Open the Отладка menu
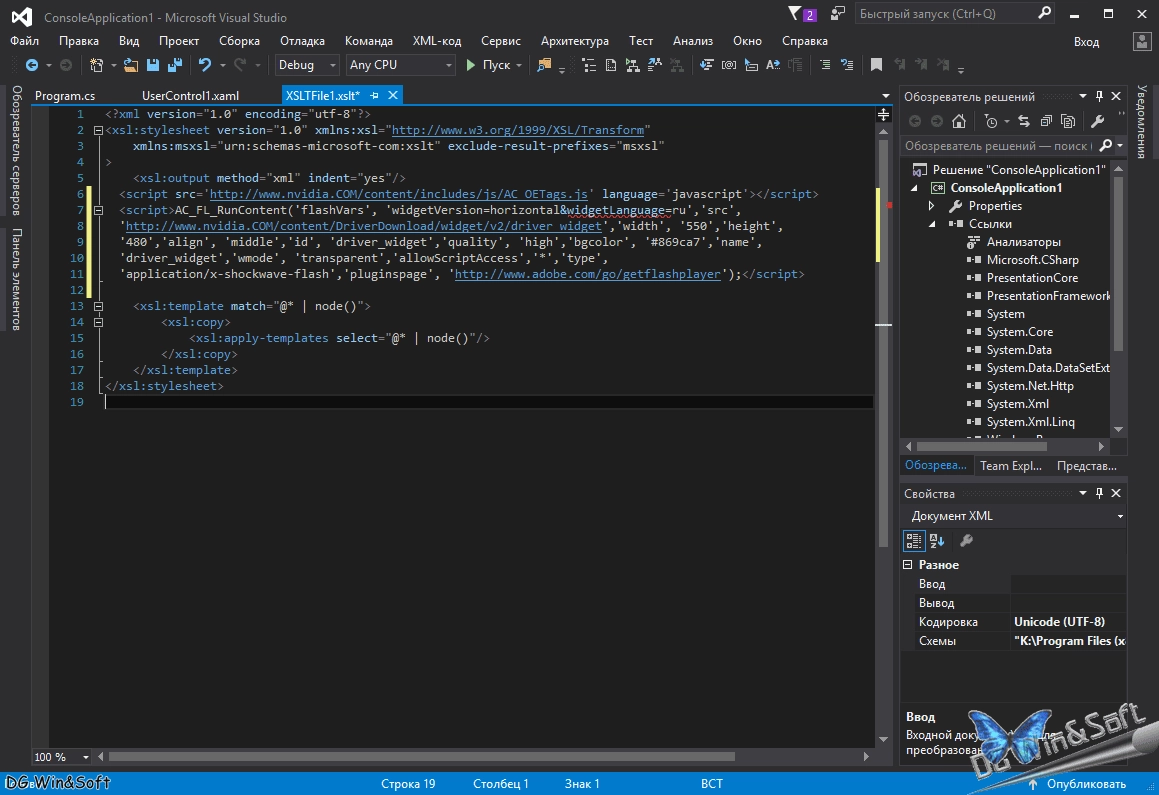Screen dimensions: 1159x795 pyautogui.click(x=302, y=41)
